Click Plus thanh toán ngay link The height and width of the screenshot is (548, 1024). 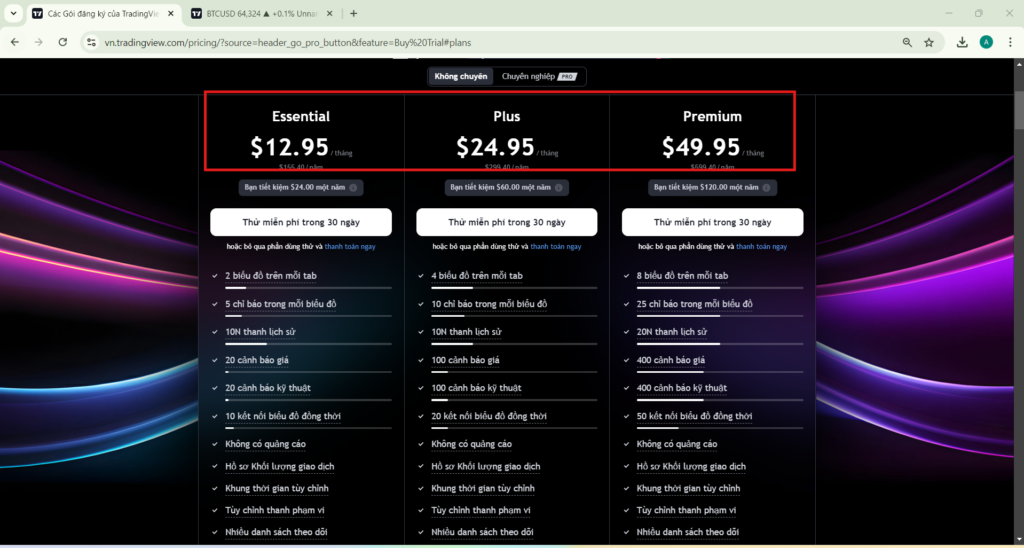coord(556,247)
